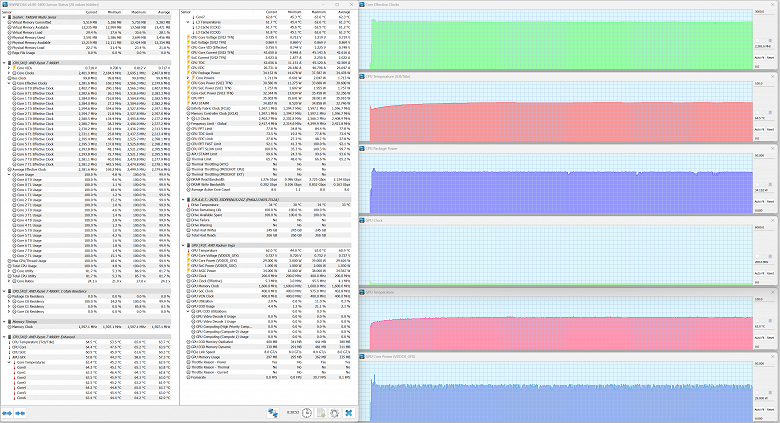The height and width of the screenshot is (423, 780).
Task: Collapse the System sensor group
Action: [x=4, y=17]
